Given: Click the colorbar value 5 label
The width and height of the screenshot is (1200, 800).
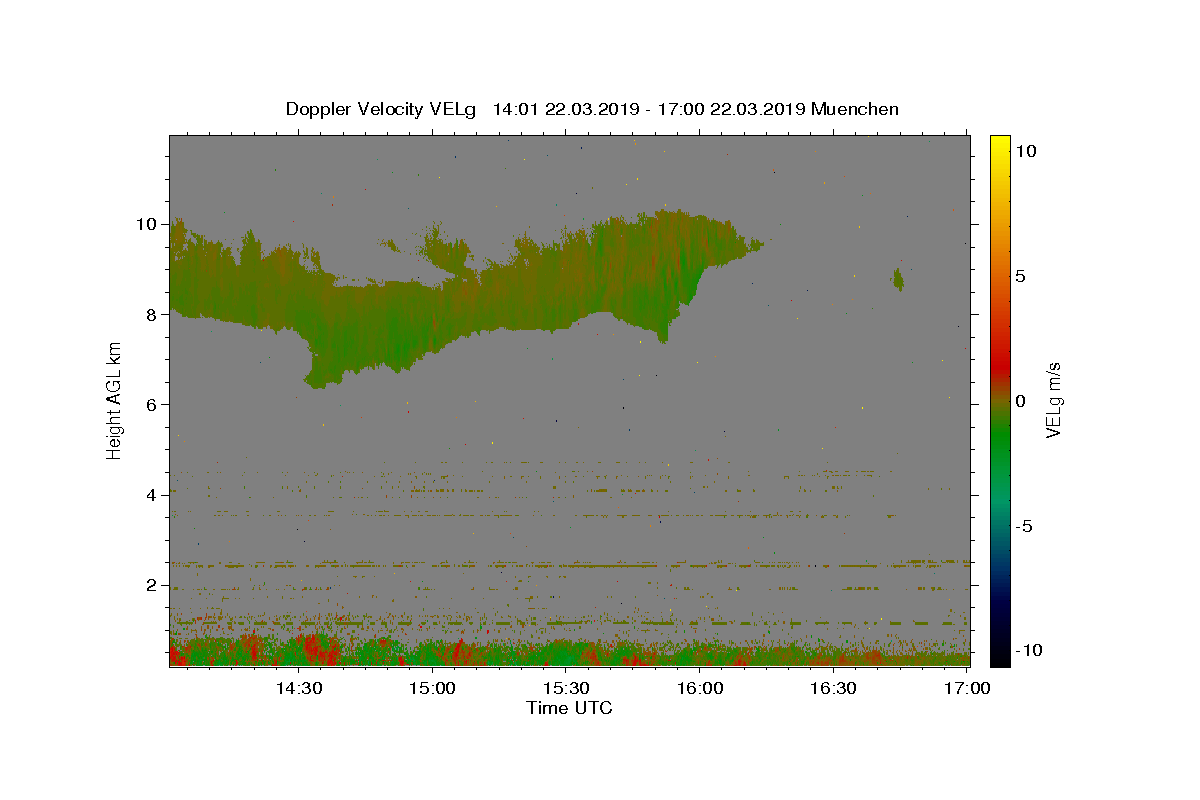Looking at the screenshot, I should pyautogui.click(x=1020, y=276).
